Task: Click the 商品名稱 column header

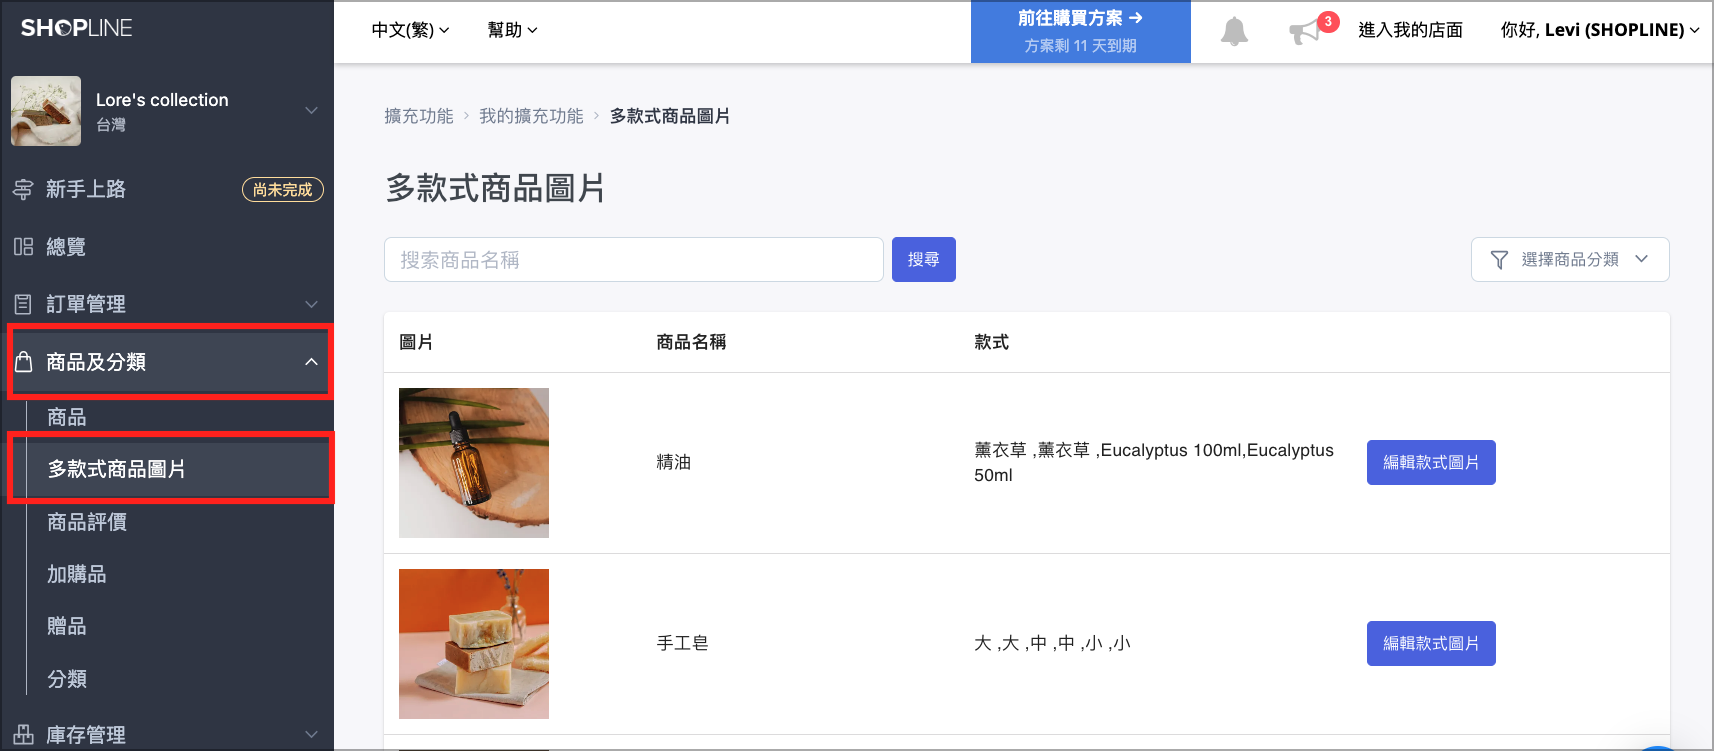Action: (x=691, y=342)
